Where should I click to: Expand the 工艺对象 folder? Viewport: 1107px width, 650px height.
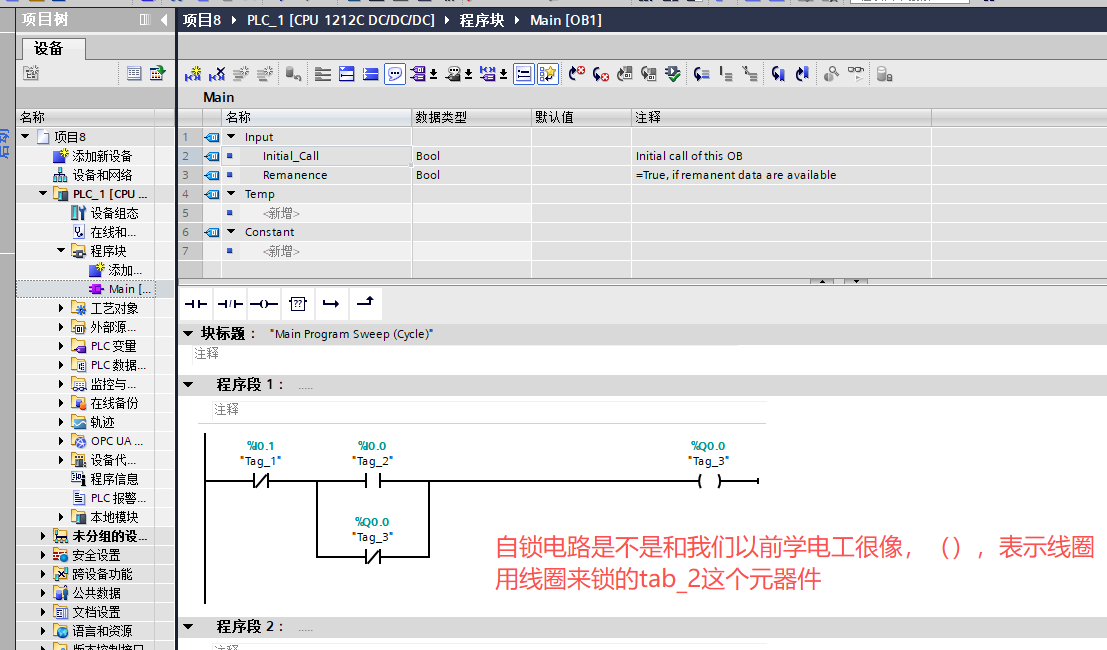click(x=61, y=308)
